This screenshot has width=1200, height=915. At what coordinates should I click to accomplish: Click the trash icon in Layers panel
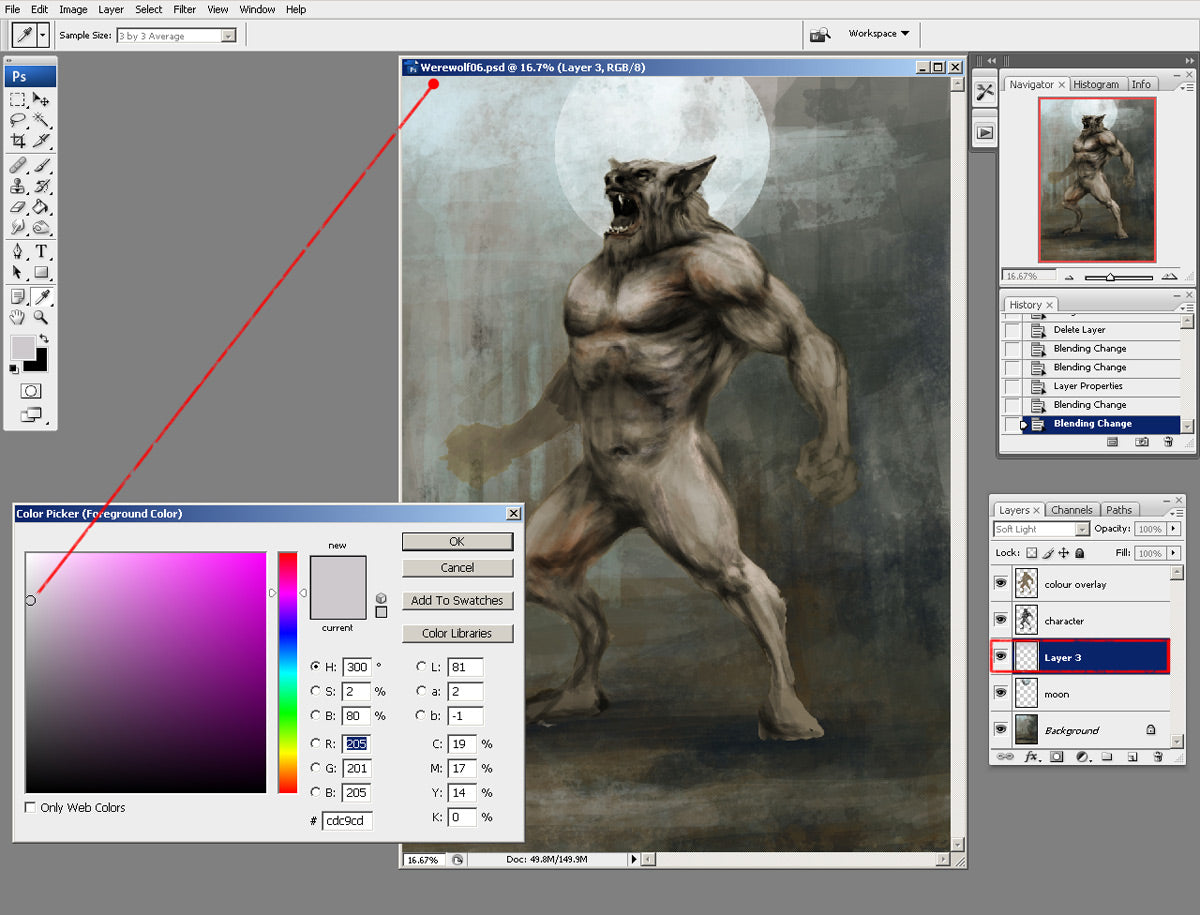coord(1157,757)
